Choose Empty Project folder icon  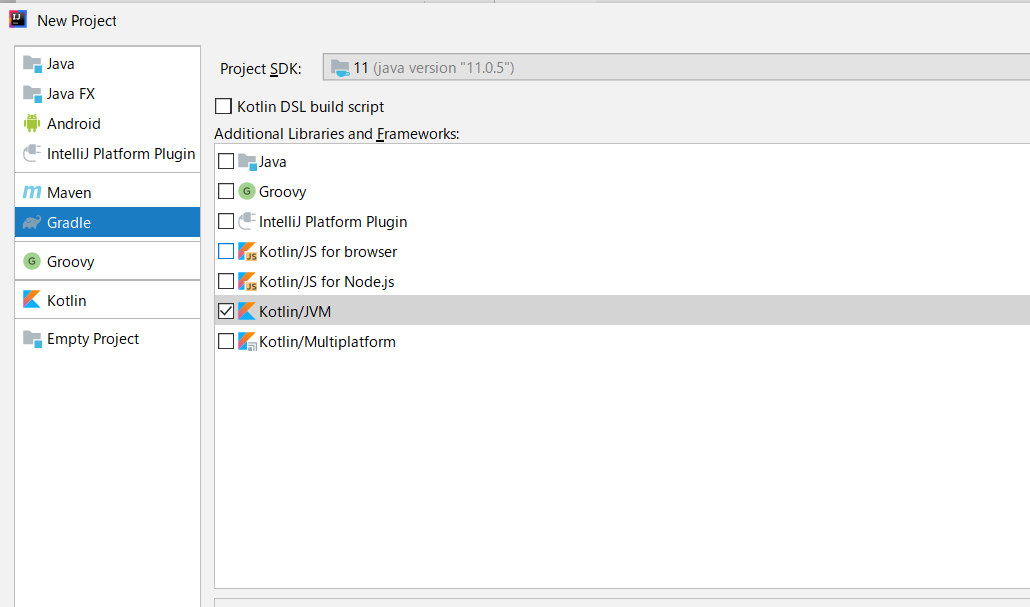[x=32, y=339]
